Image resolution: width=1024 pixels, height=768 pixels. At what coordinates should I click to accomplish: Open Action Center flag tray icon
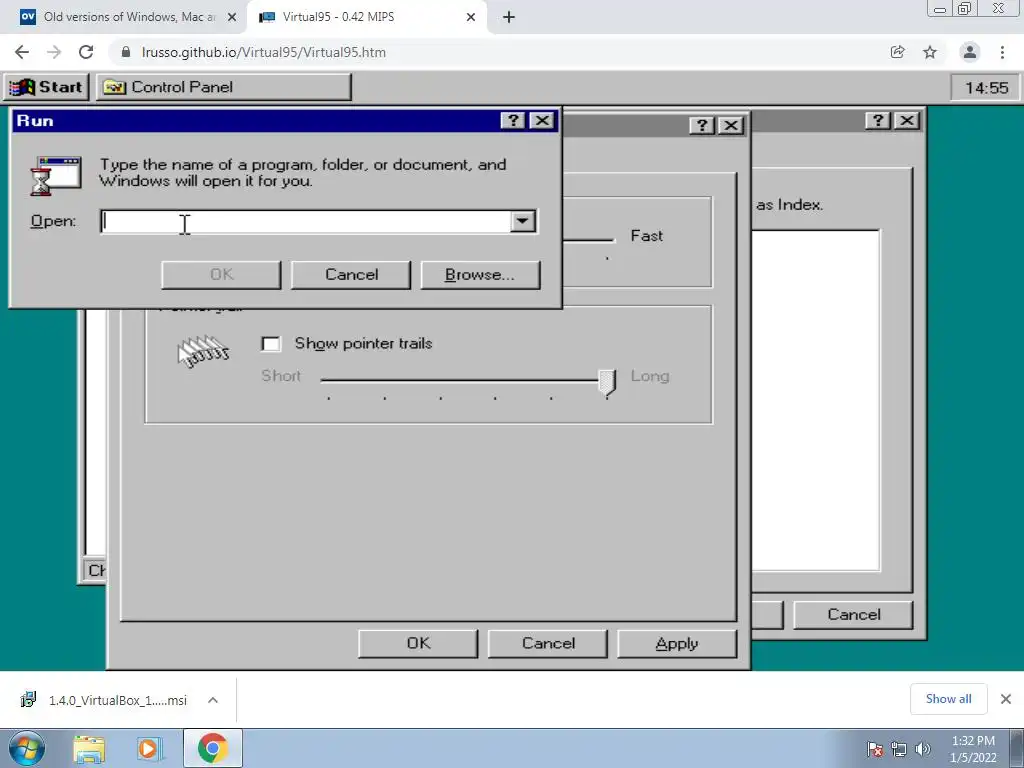[x=875, y=750]
